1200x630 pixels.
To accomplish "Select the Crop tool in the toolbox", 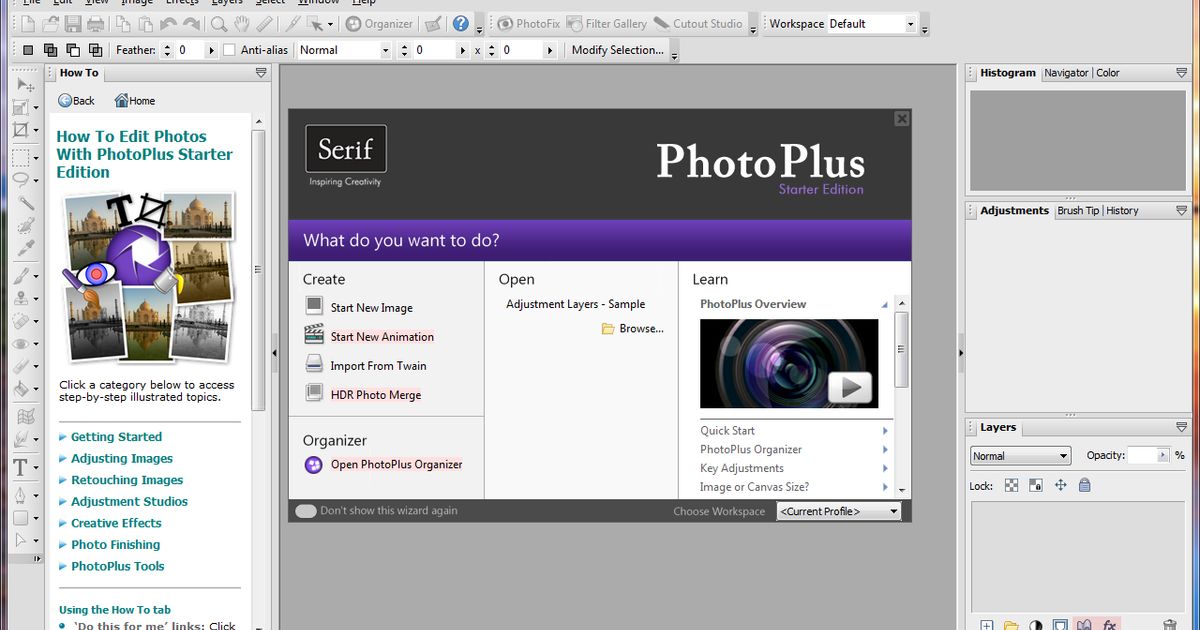I will click(x=21, y=129).
